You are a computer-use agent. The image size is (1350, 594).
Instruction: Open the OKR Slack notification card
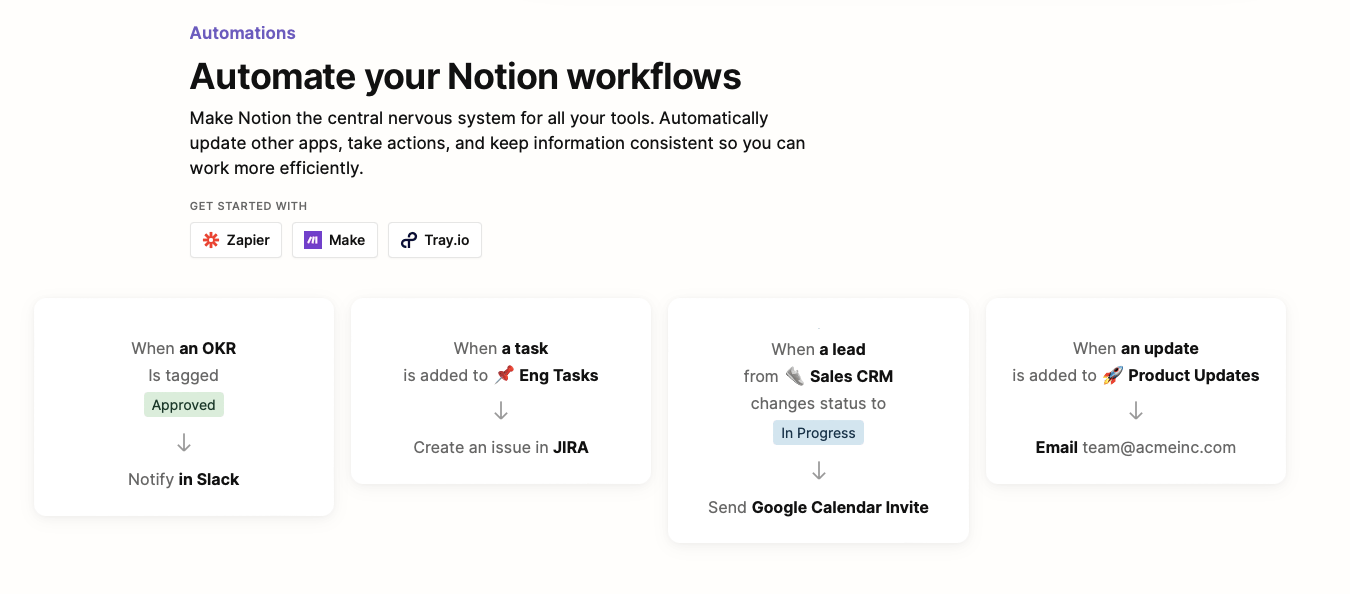[x=183, y=406]
